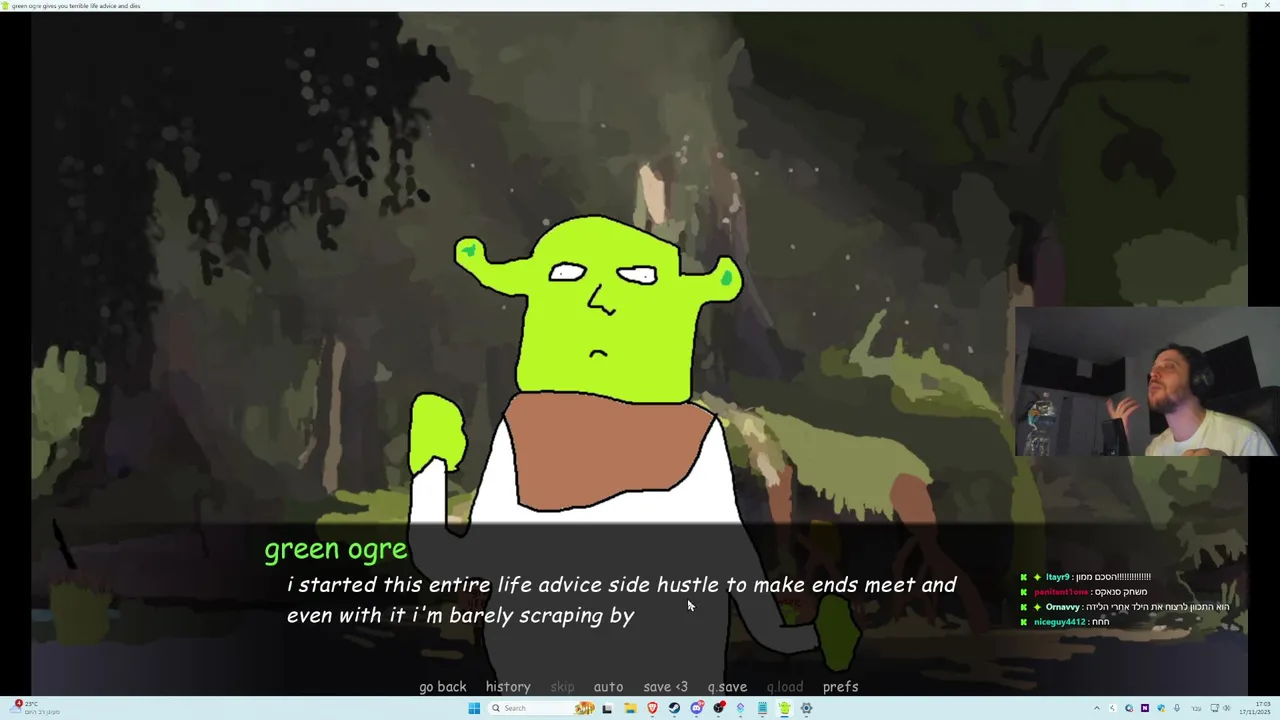
Task: Open the Notepad taskbar icon
Action: [762, 708]
